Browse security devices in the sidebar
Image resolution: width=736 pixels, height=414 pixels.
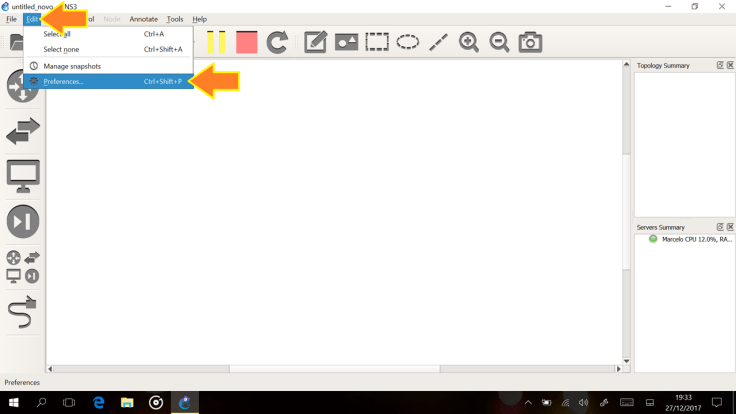tap(22, 221)
